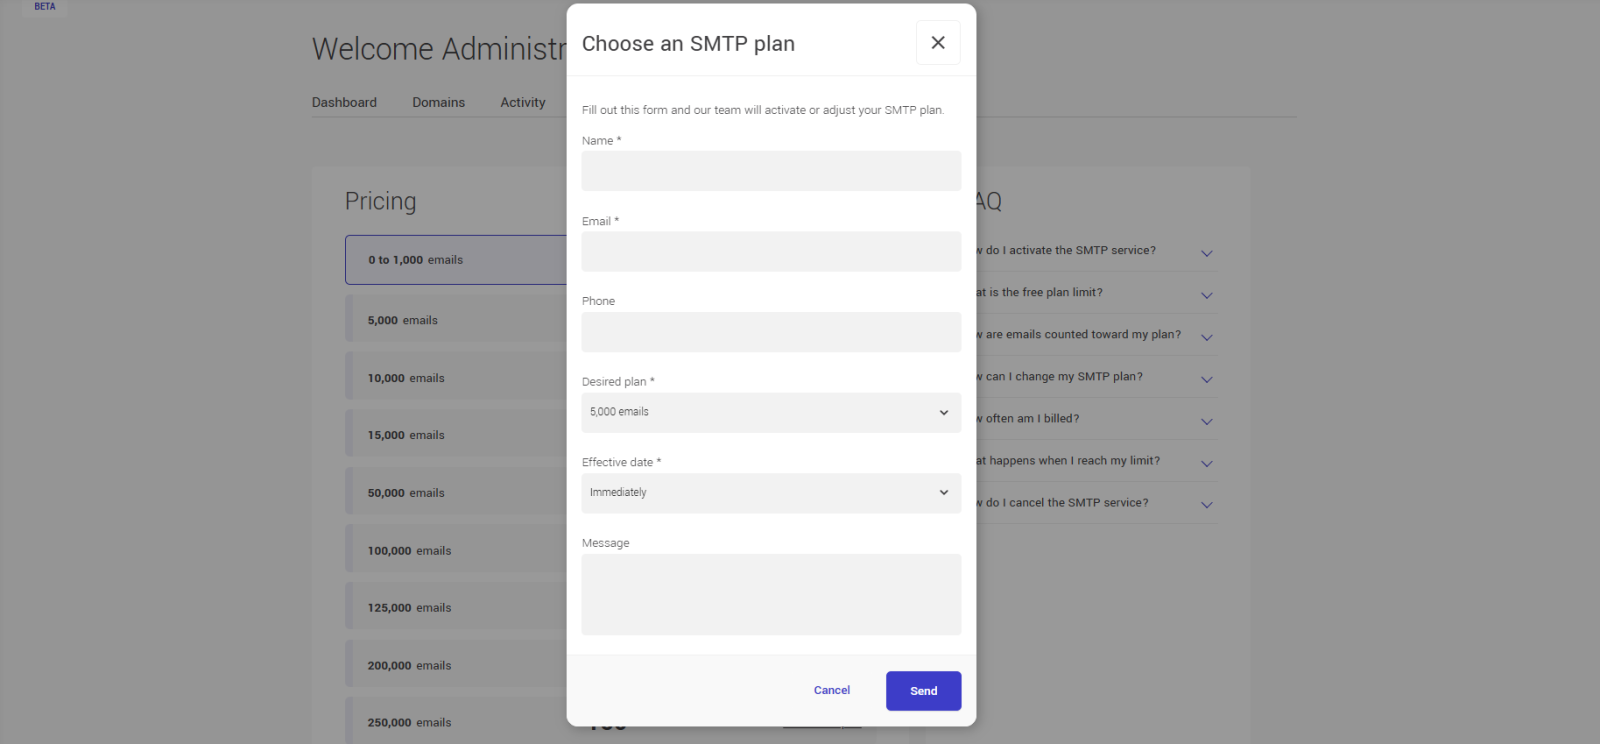Select the Dashboard tab
1600x744 pixels.
pyautogui.click(x=344, y=102)
